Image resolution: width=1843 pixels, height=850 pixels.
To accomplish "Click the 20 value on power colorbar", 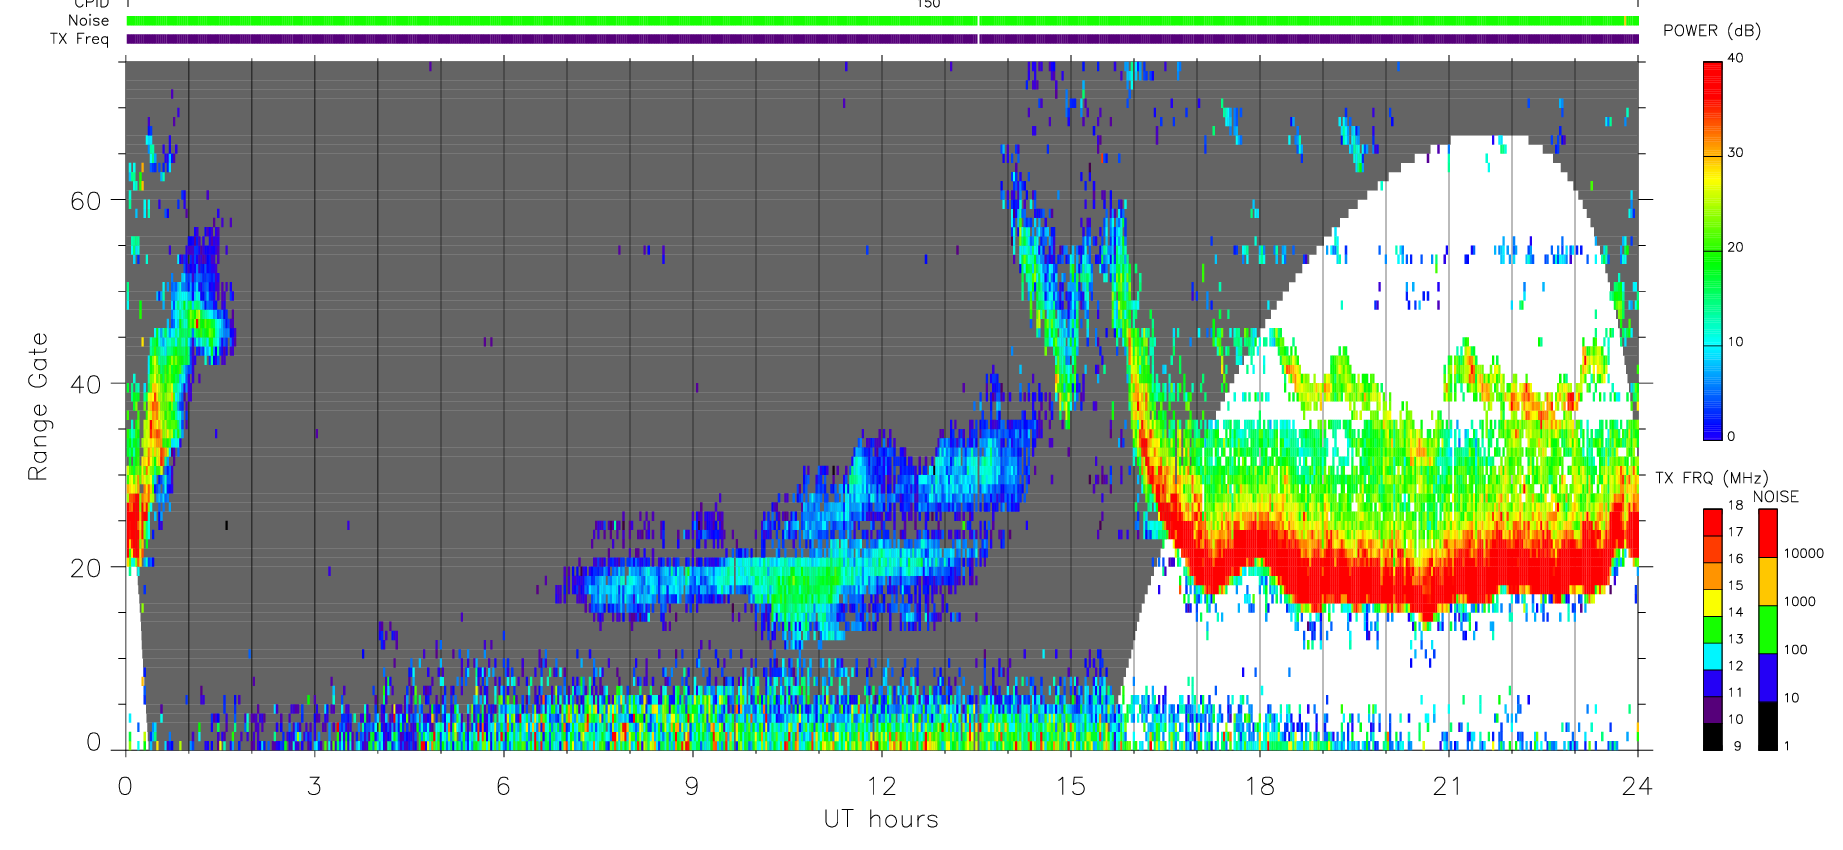I will click(1735, 247).
